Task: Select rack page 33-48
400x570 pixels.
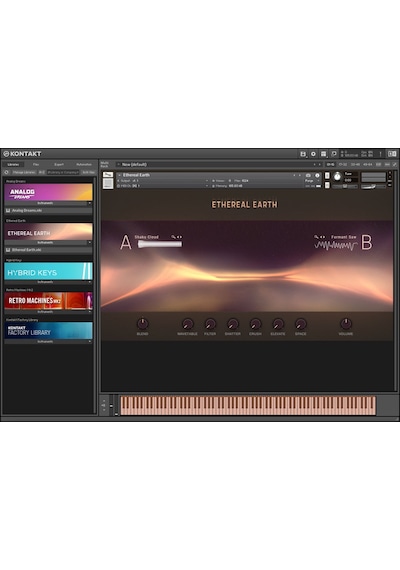Action: [x=355, y=165]
